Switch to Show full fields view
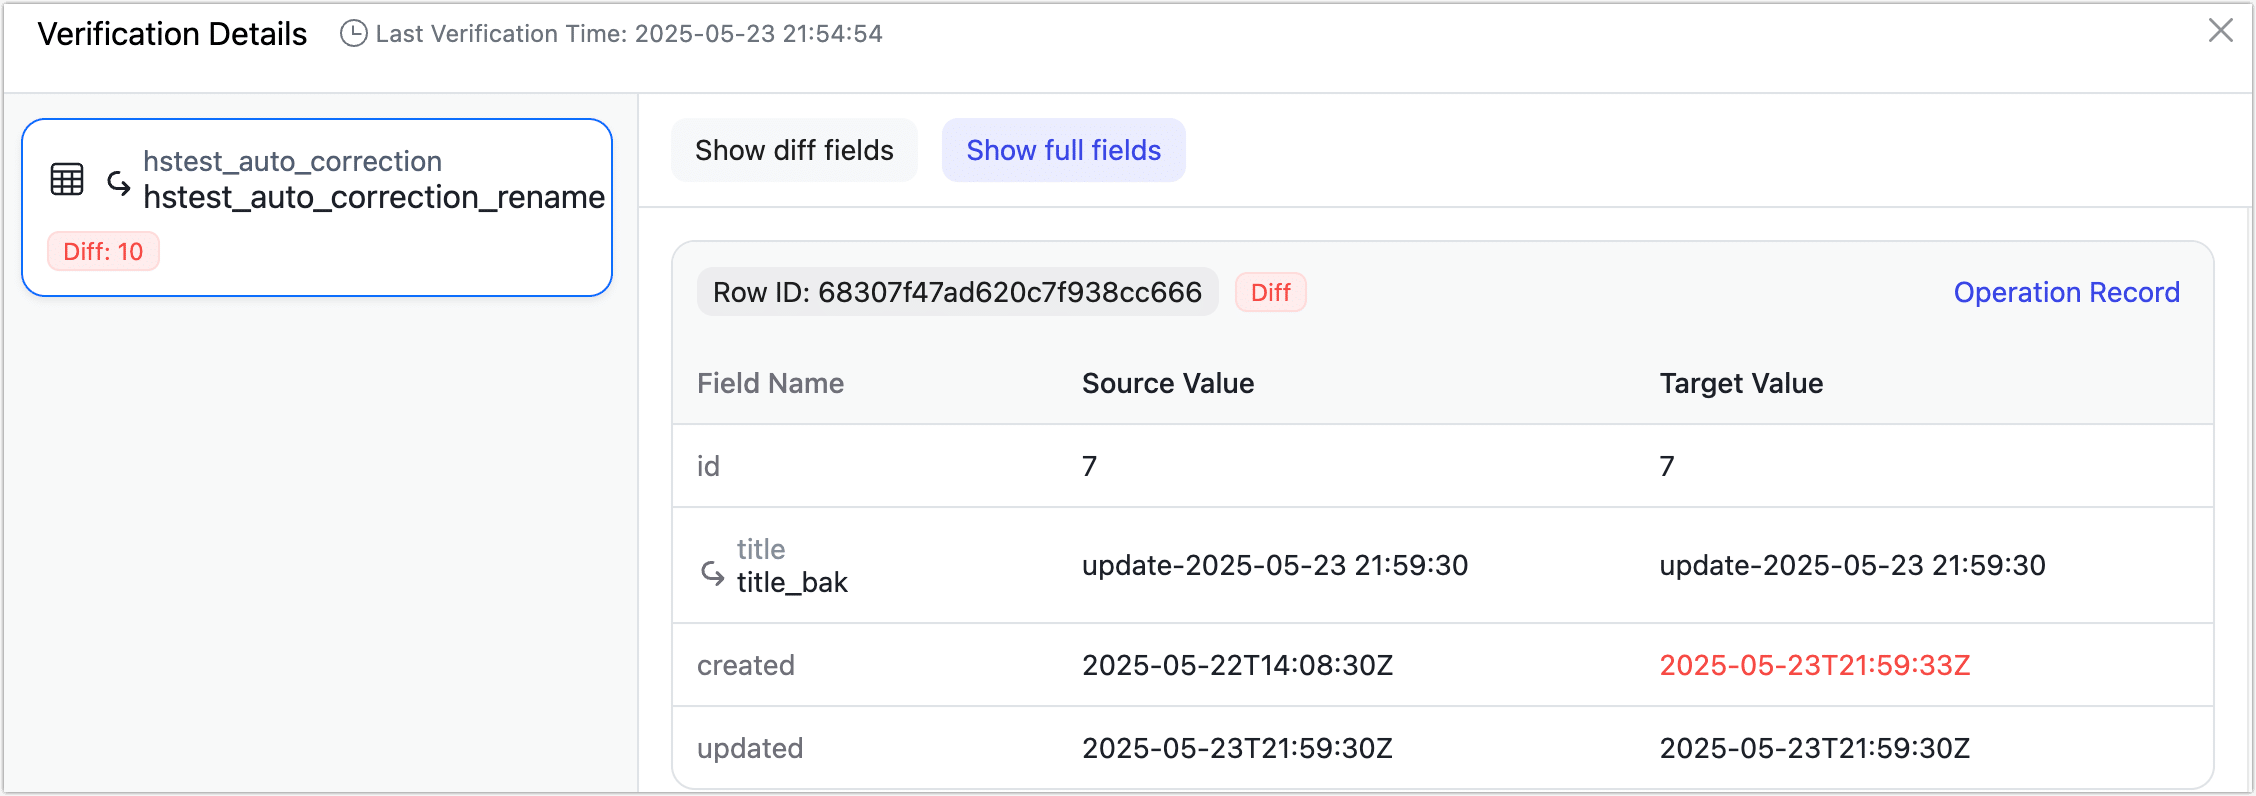 pyautogui.click(x=1063, y=150)
